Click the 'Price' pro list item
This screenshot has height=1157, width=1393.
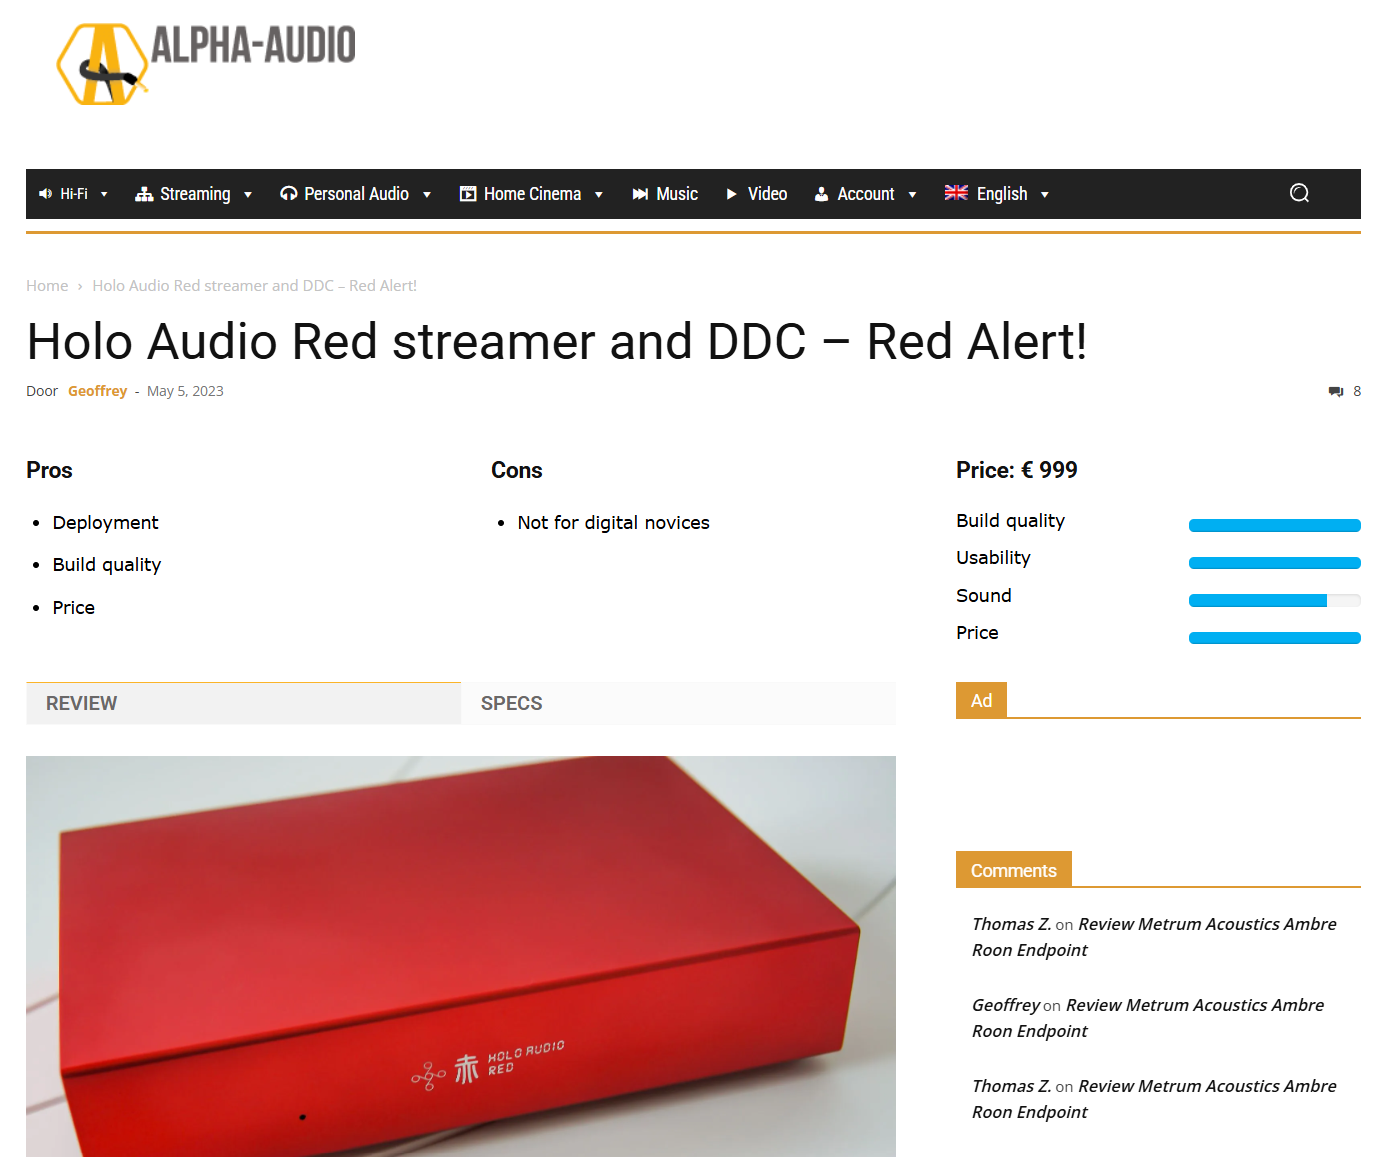click(73, 608)
